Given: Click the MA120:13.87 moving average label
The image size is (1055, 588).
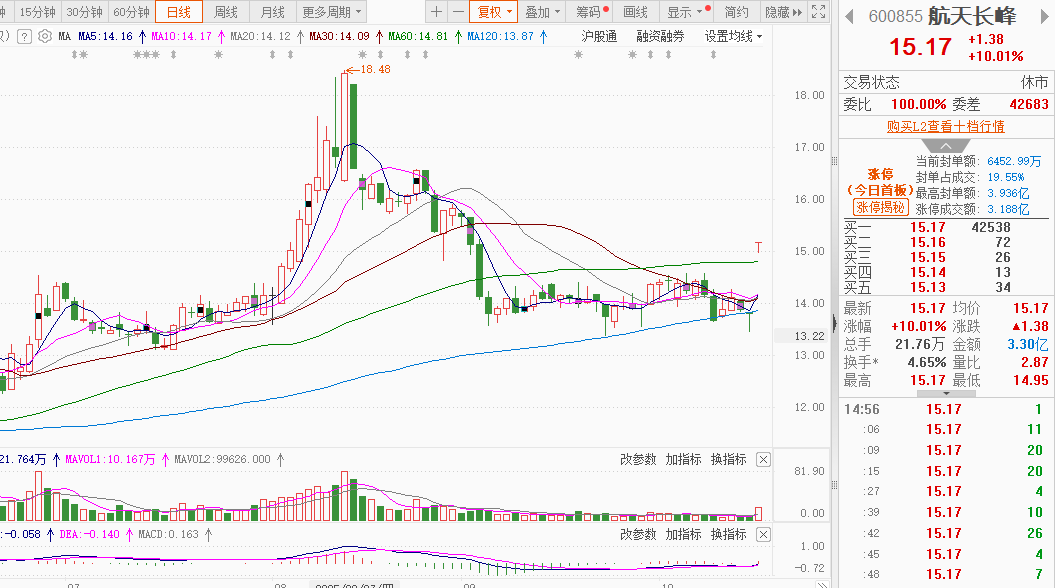Looking at the screenshot, I should point(500,36).
